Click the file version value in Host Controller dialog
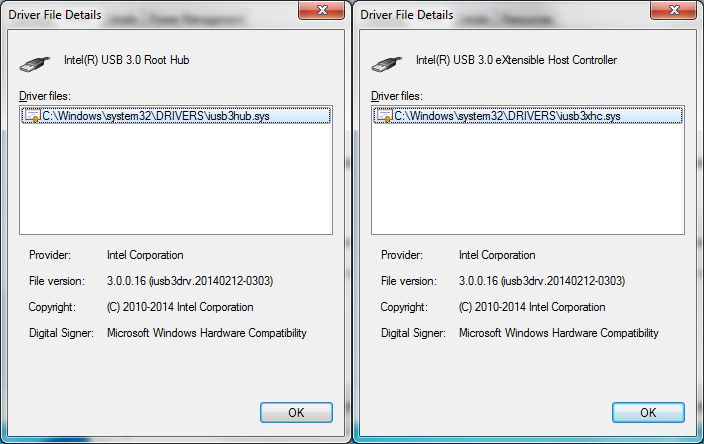The height and width of the screenshot is (444, 704). coord(542,281)
